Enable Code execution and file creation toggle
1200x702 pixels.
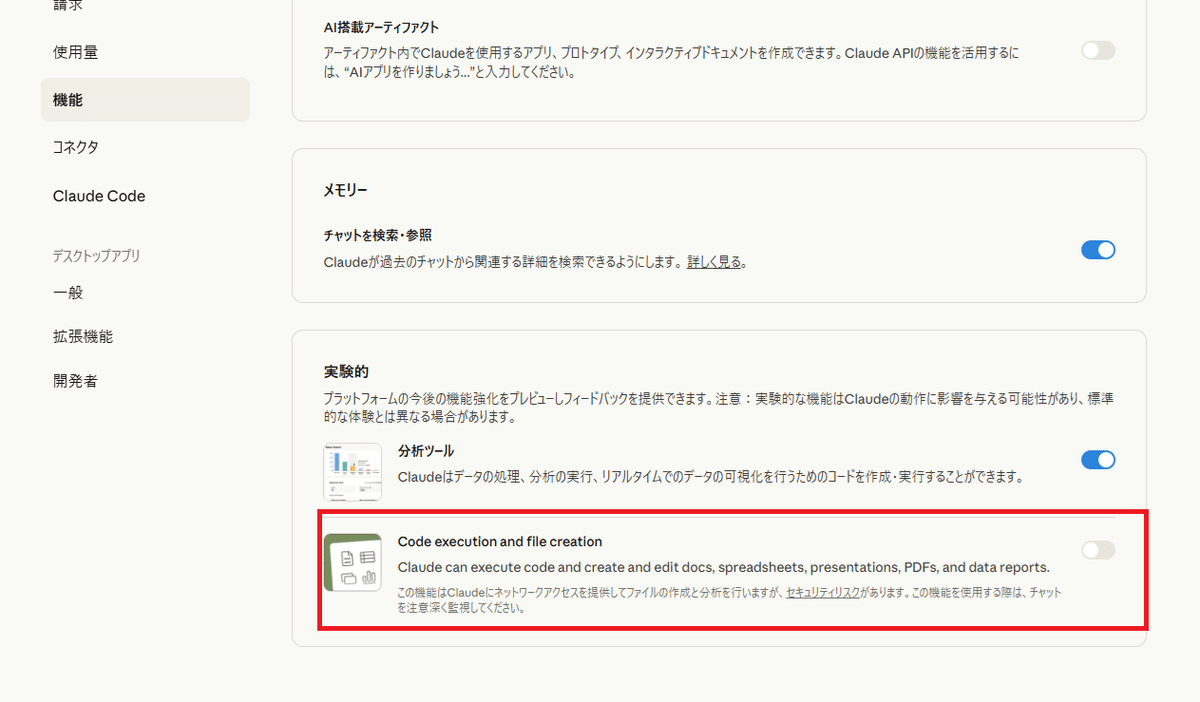[x=1098, y=550]
